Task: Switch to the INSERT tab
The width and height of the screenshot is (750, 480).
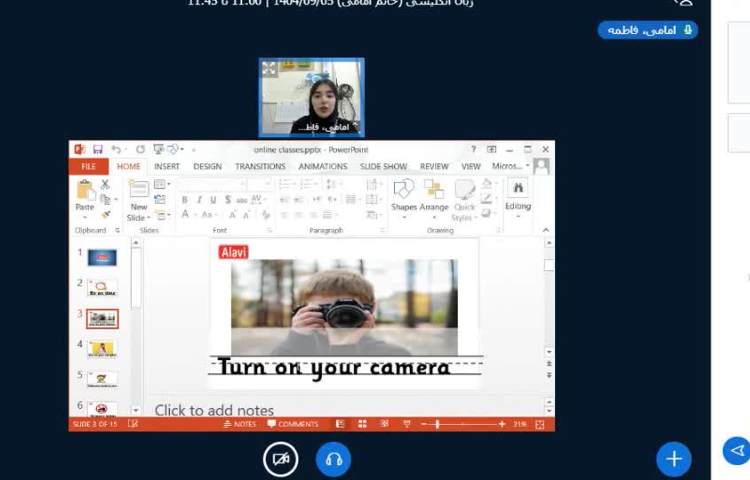Action: pos(167,167)
